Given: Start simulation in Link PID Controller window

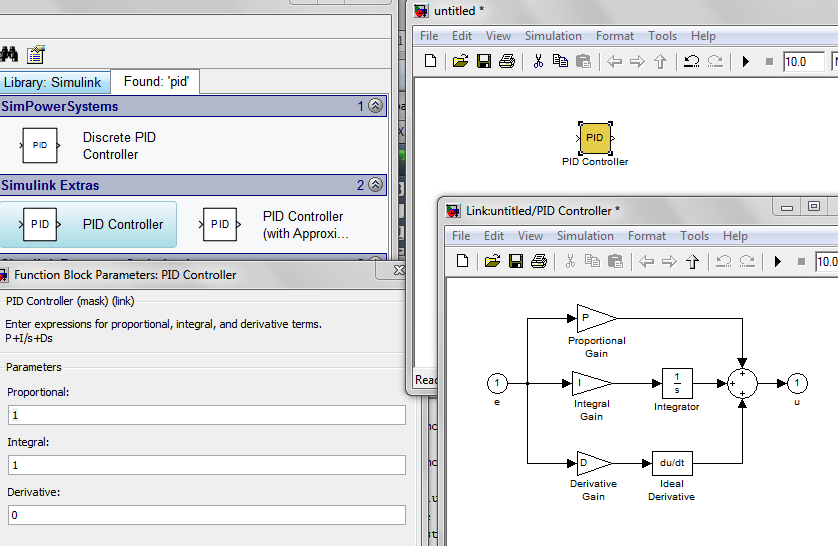Looking at the screenshot, I should [778, 261].
